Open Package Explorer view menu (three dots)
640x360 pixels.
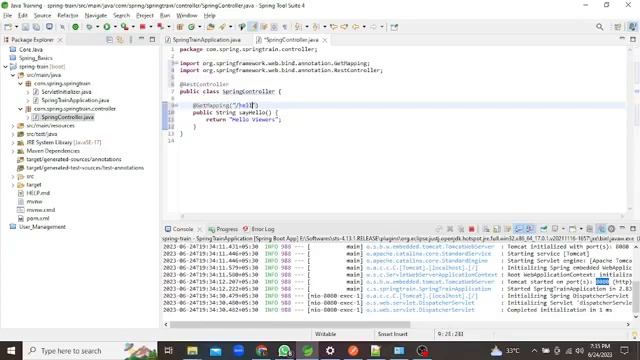[x=131, y=40]
